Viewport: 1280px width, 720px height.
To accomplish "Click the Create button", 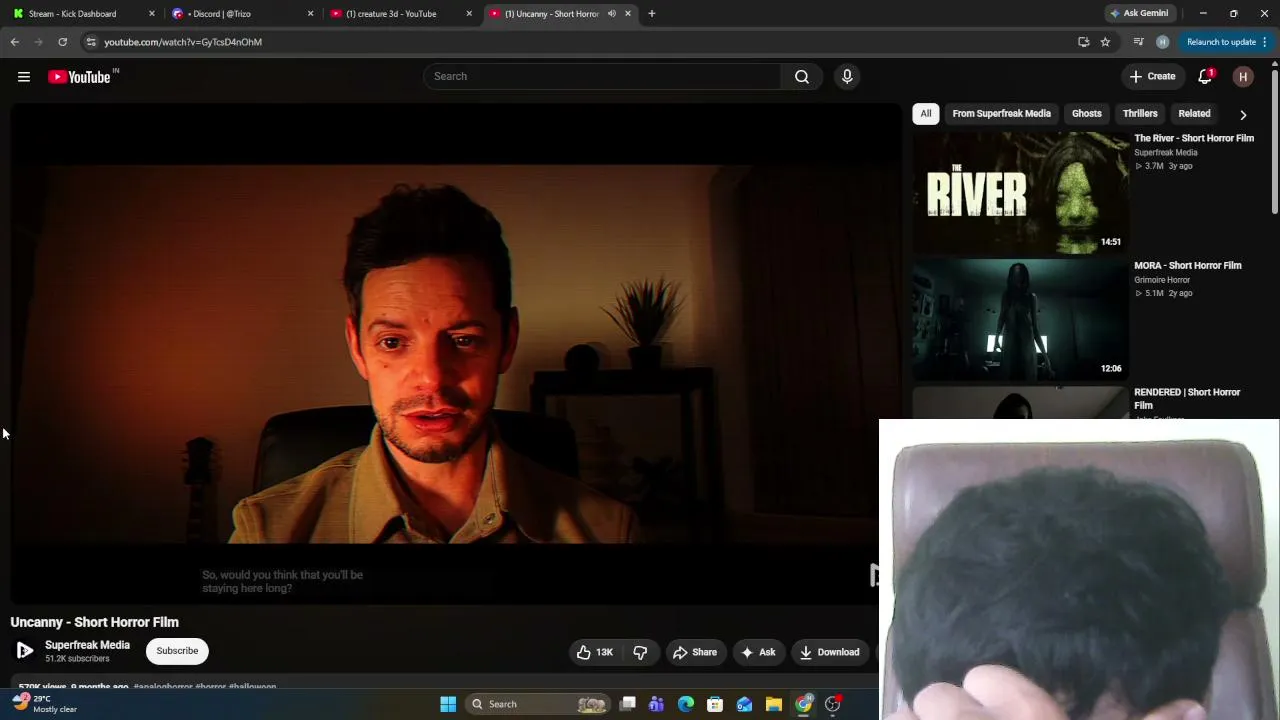I will point(1152,77).
